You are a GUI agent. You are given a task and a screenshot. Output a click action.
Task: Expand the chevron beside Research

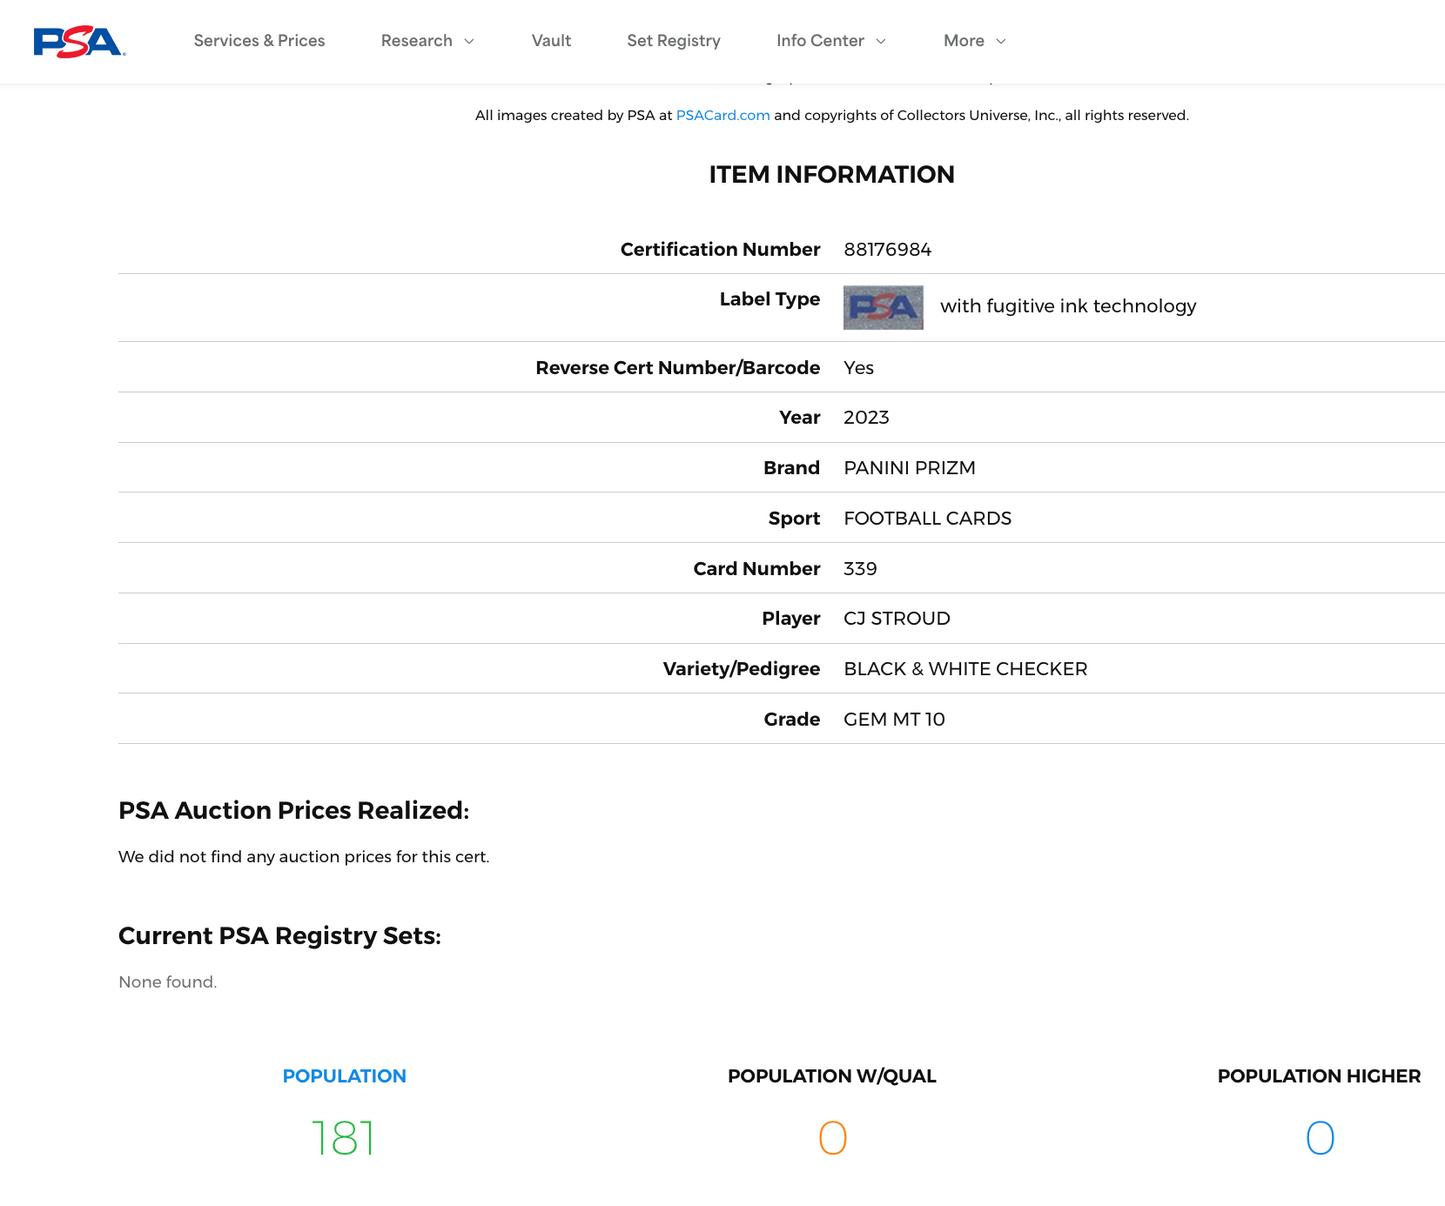[469, 41]
